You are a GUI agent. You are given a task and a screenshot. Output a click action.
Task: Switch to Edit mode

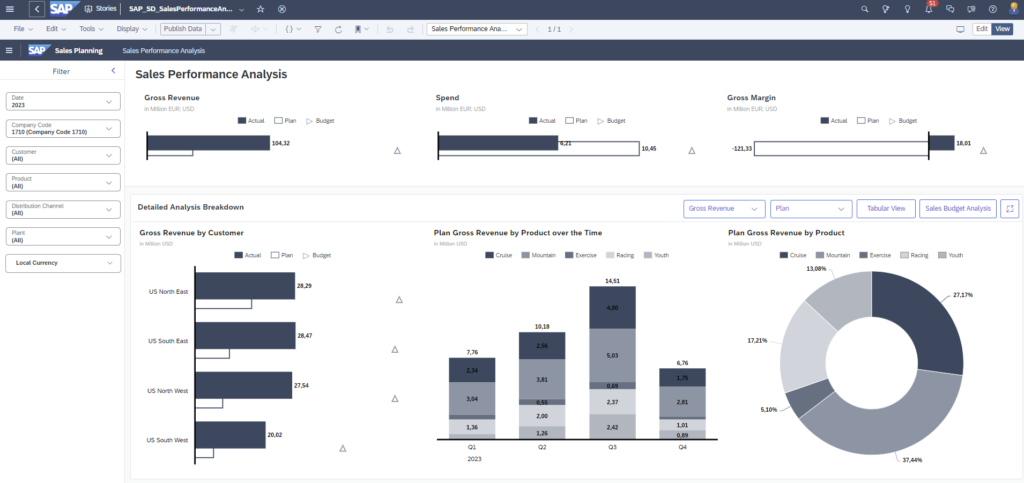pyautogui.click(x=981, y=29)
